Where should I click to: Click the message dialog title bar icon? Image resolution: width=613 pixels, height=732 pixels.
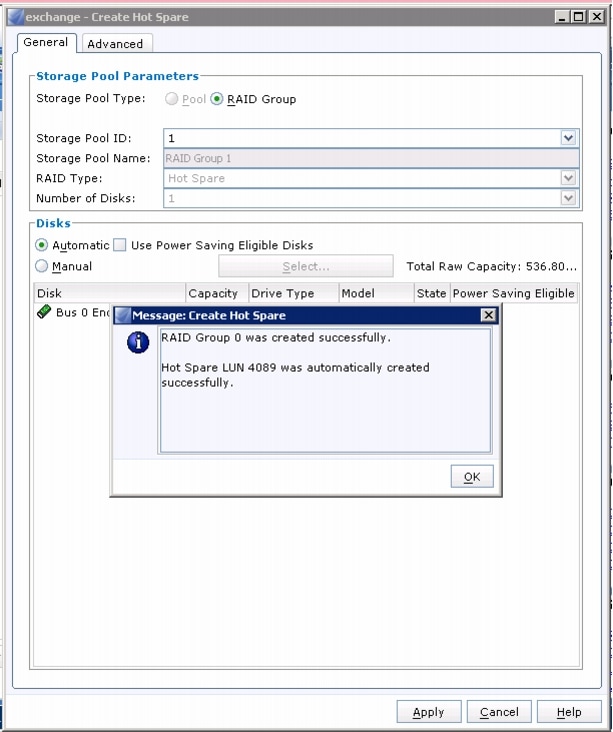tap(122, 315)
